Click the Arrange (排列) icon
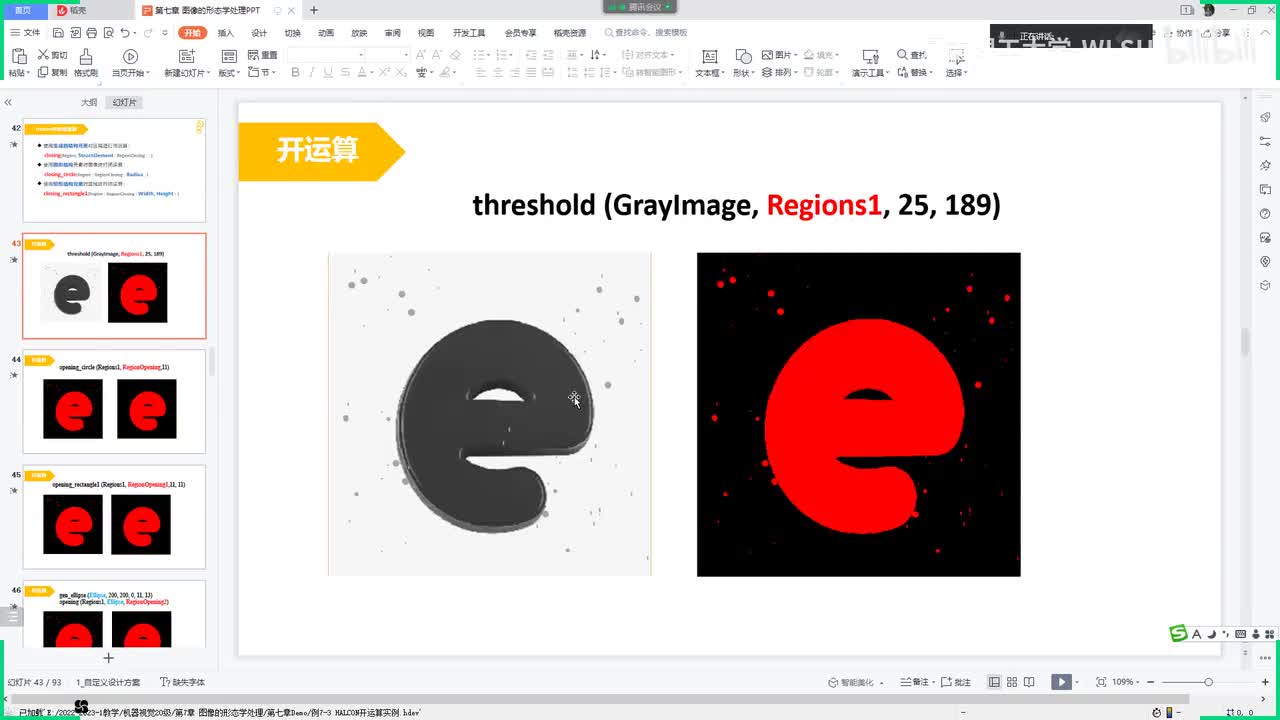Image resolution: width=1280 pixels, height=720 pixels. [767, 72]
